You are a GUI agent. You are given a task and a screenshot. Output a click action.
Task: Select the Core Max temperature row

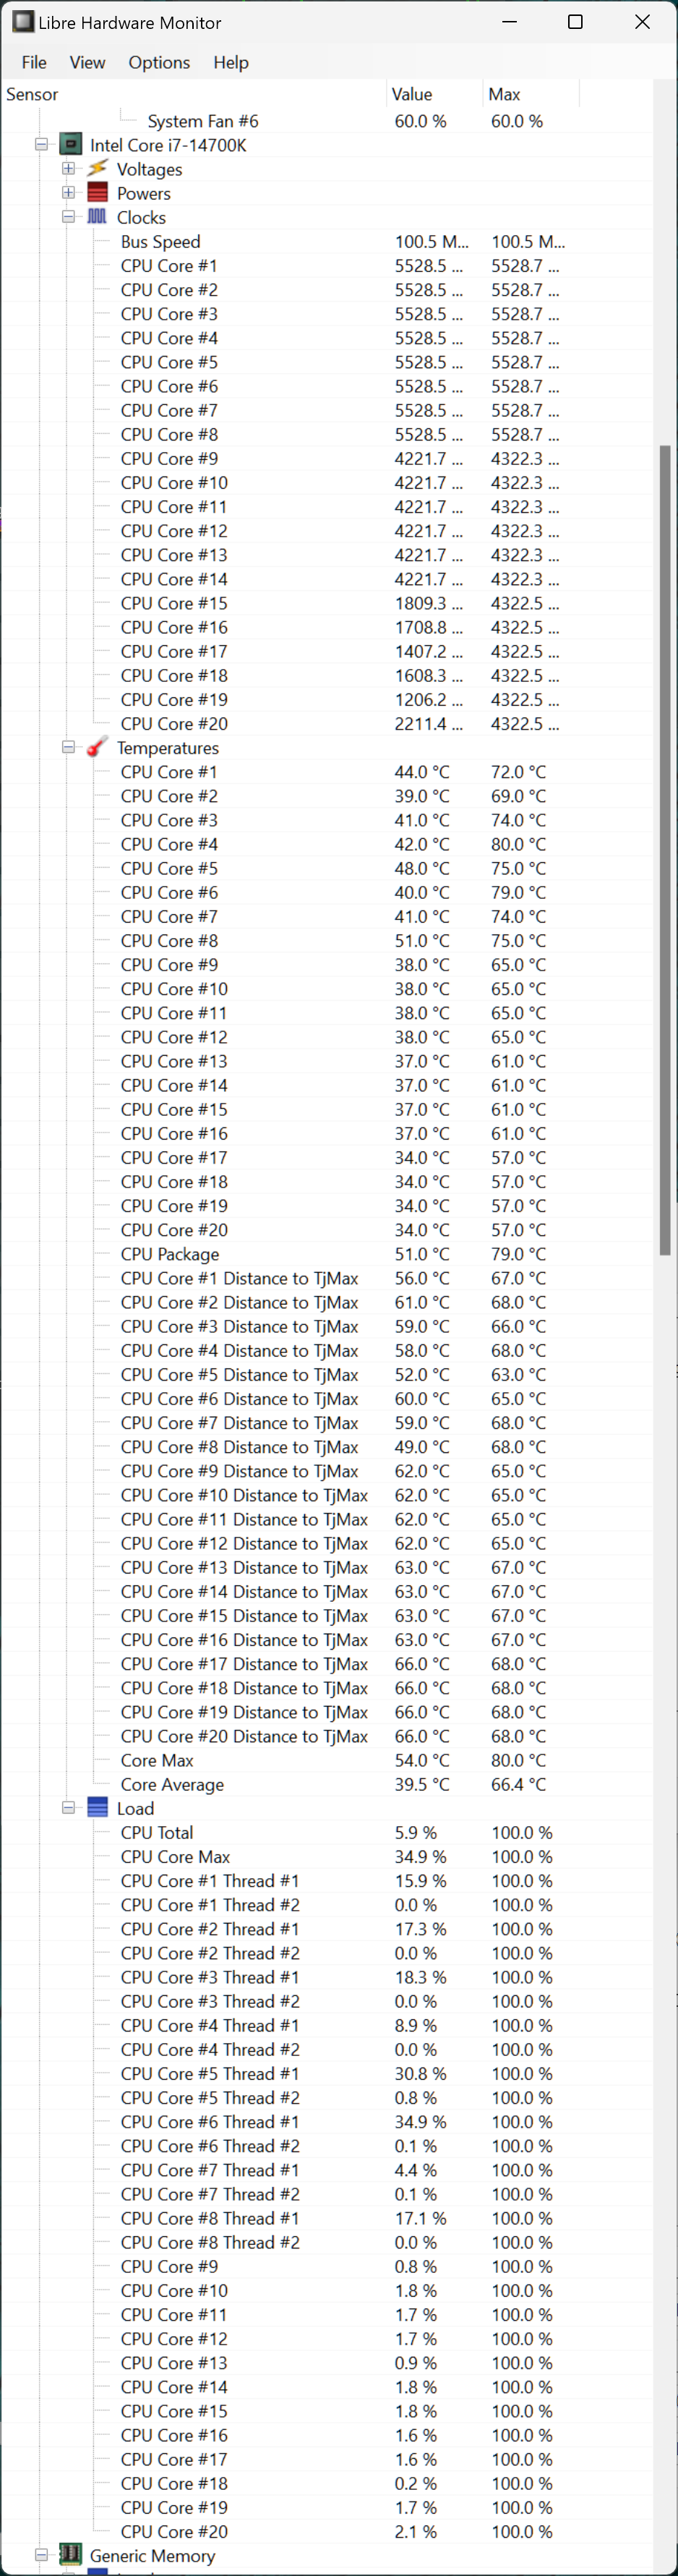(327, 1760)
